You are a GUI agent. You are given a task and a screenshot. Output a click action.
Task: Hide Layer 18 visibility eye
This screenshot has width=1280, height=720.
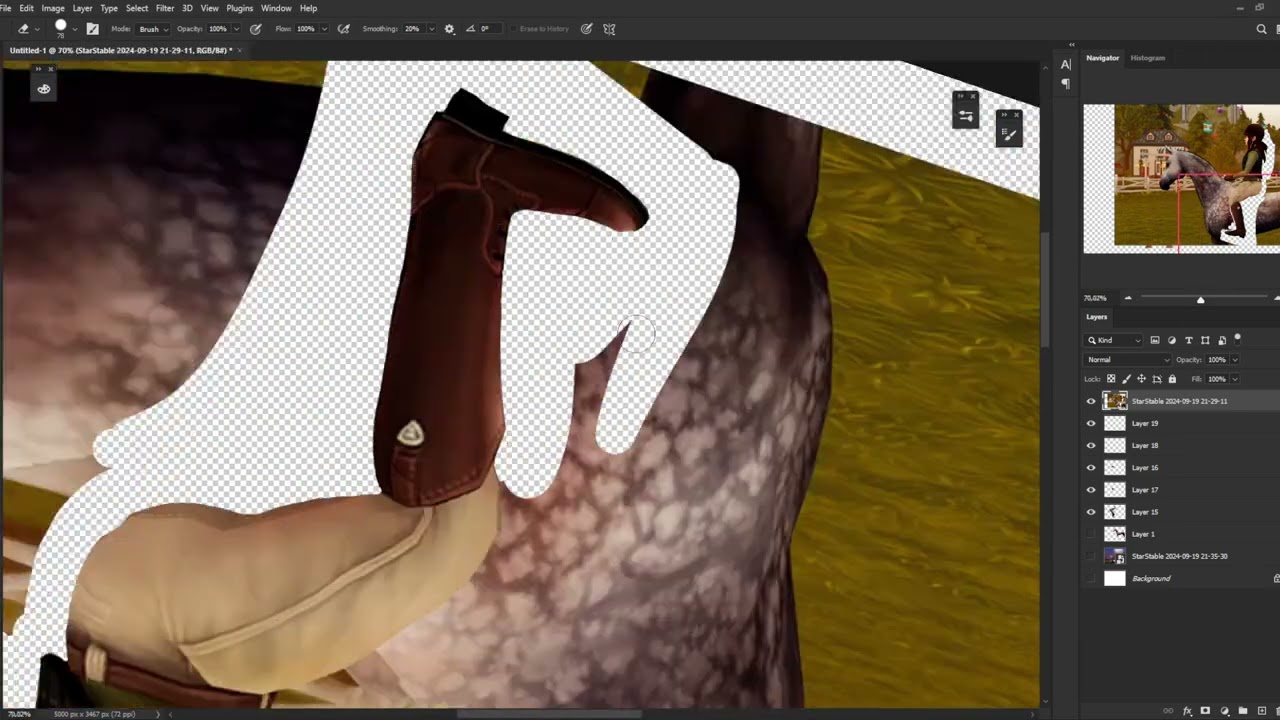coord(1091,445)
